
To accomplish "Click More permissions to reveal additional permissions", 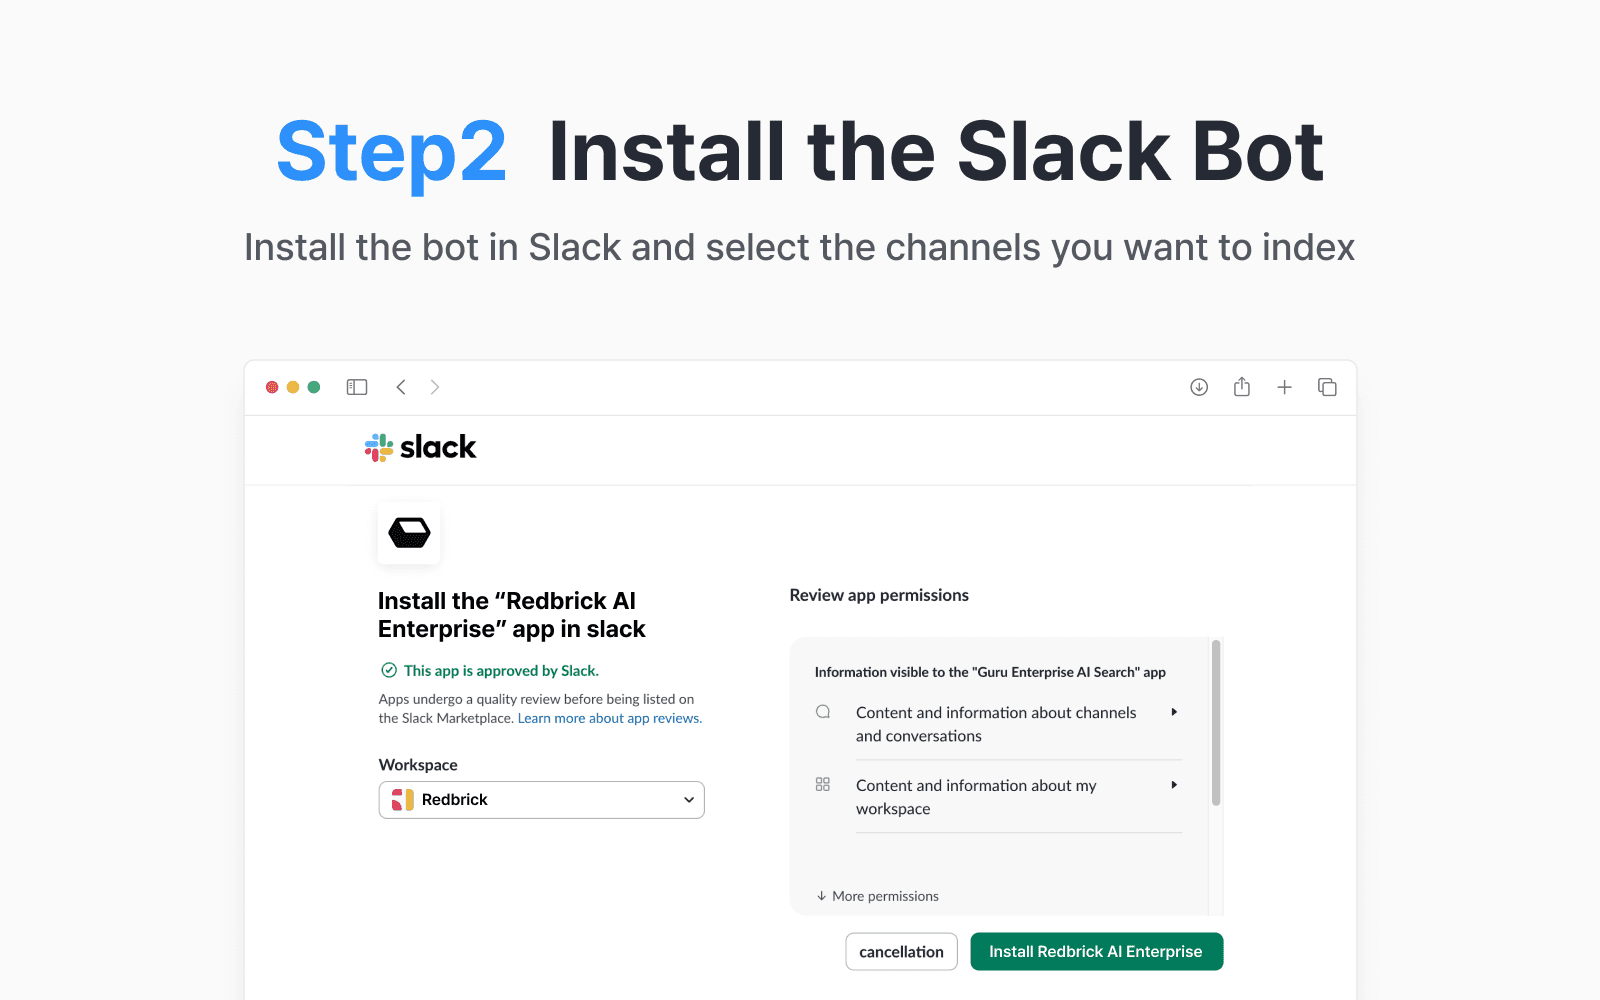I will click(x=877, y=895).
